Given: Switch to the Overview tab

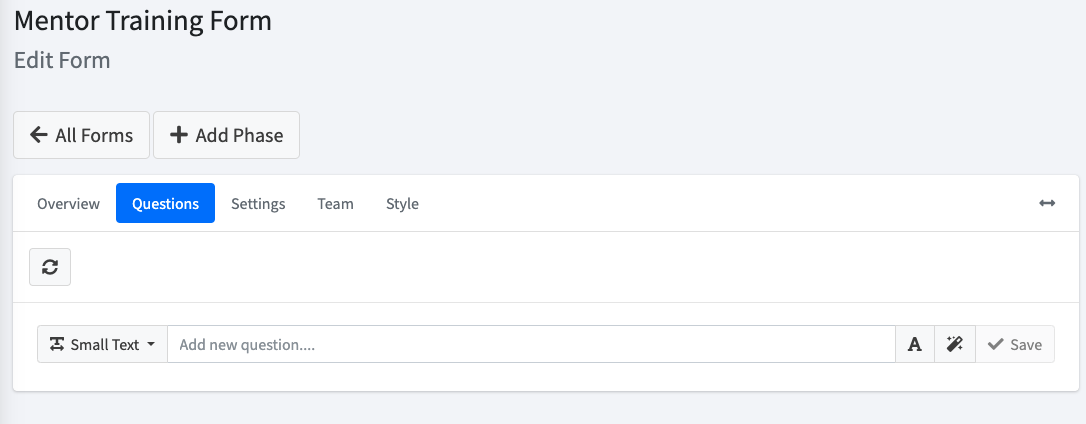Looking at the screenshot, I should [x=69, y=204].
